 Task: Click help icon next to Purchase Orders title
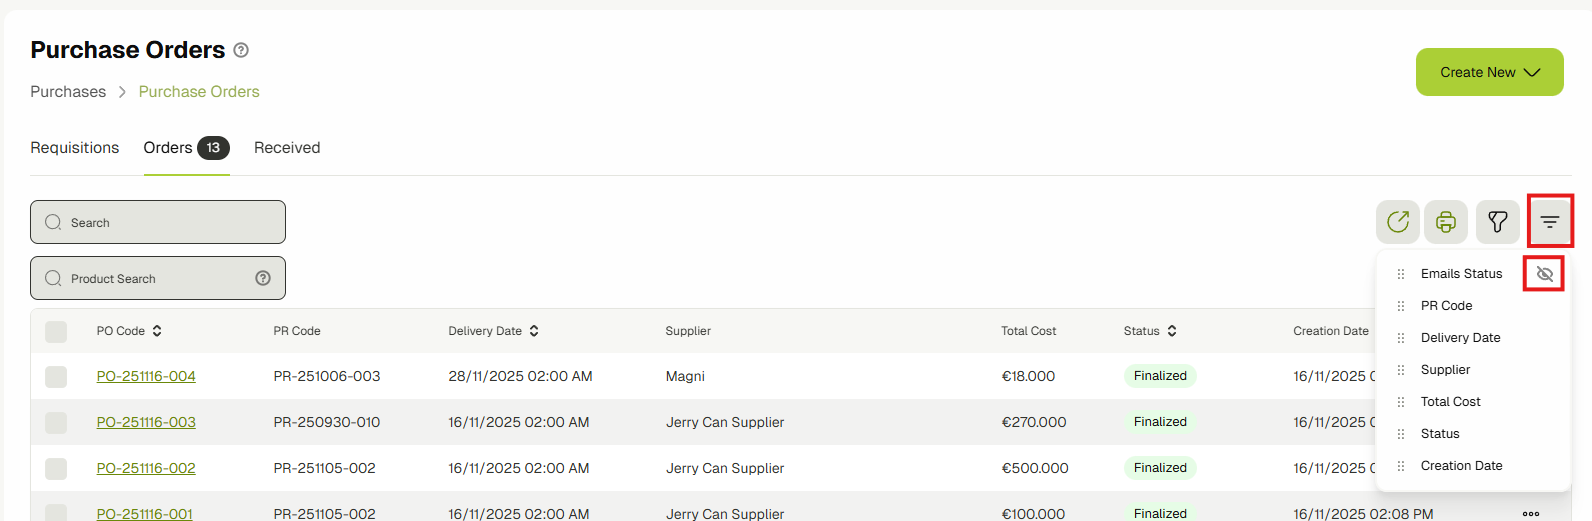[x=241, y=50]
